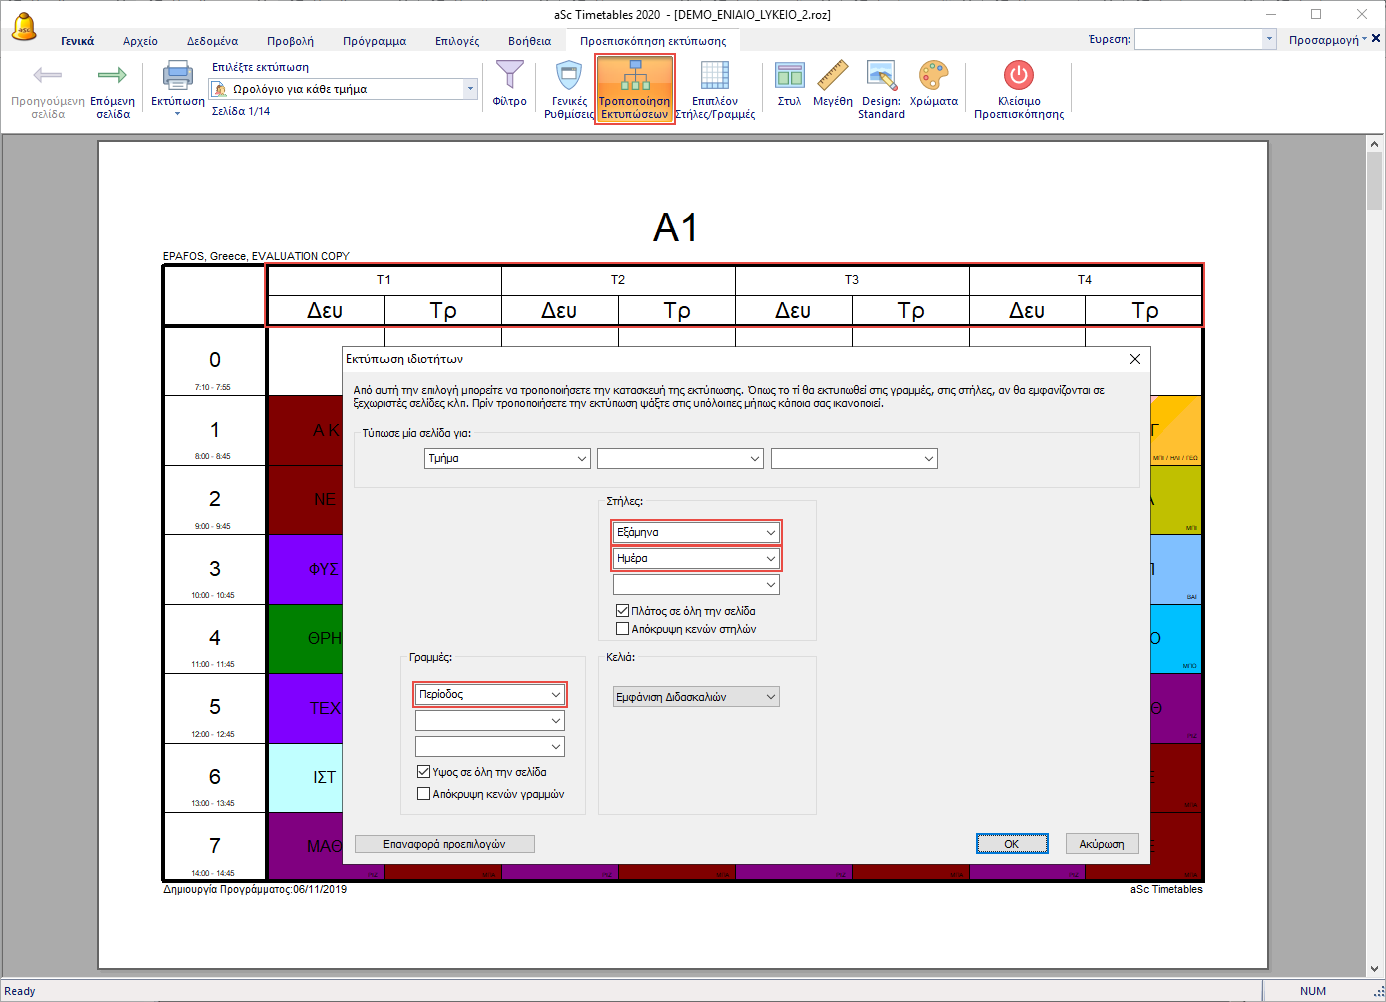Uncheck Πλάτος σε όλη την σελίδα
The width and height of the screenshot is (1386, 1002).
(623, 611)
